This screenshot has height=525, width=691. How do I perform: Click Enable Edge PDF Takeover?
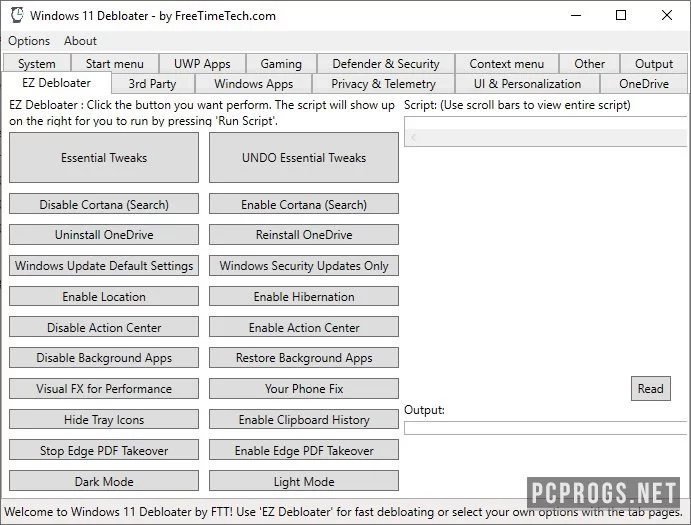304,450
